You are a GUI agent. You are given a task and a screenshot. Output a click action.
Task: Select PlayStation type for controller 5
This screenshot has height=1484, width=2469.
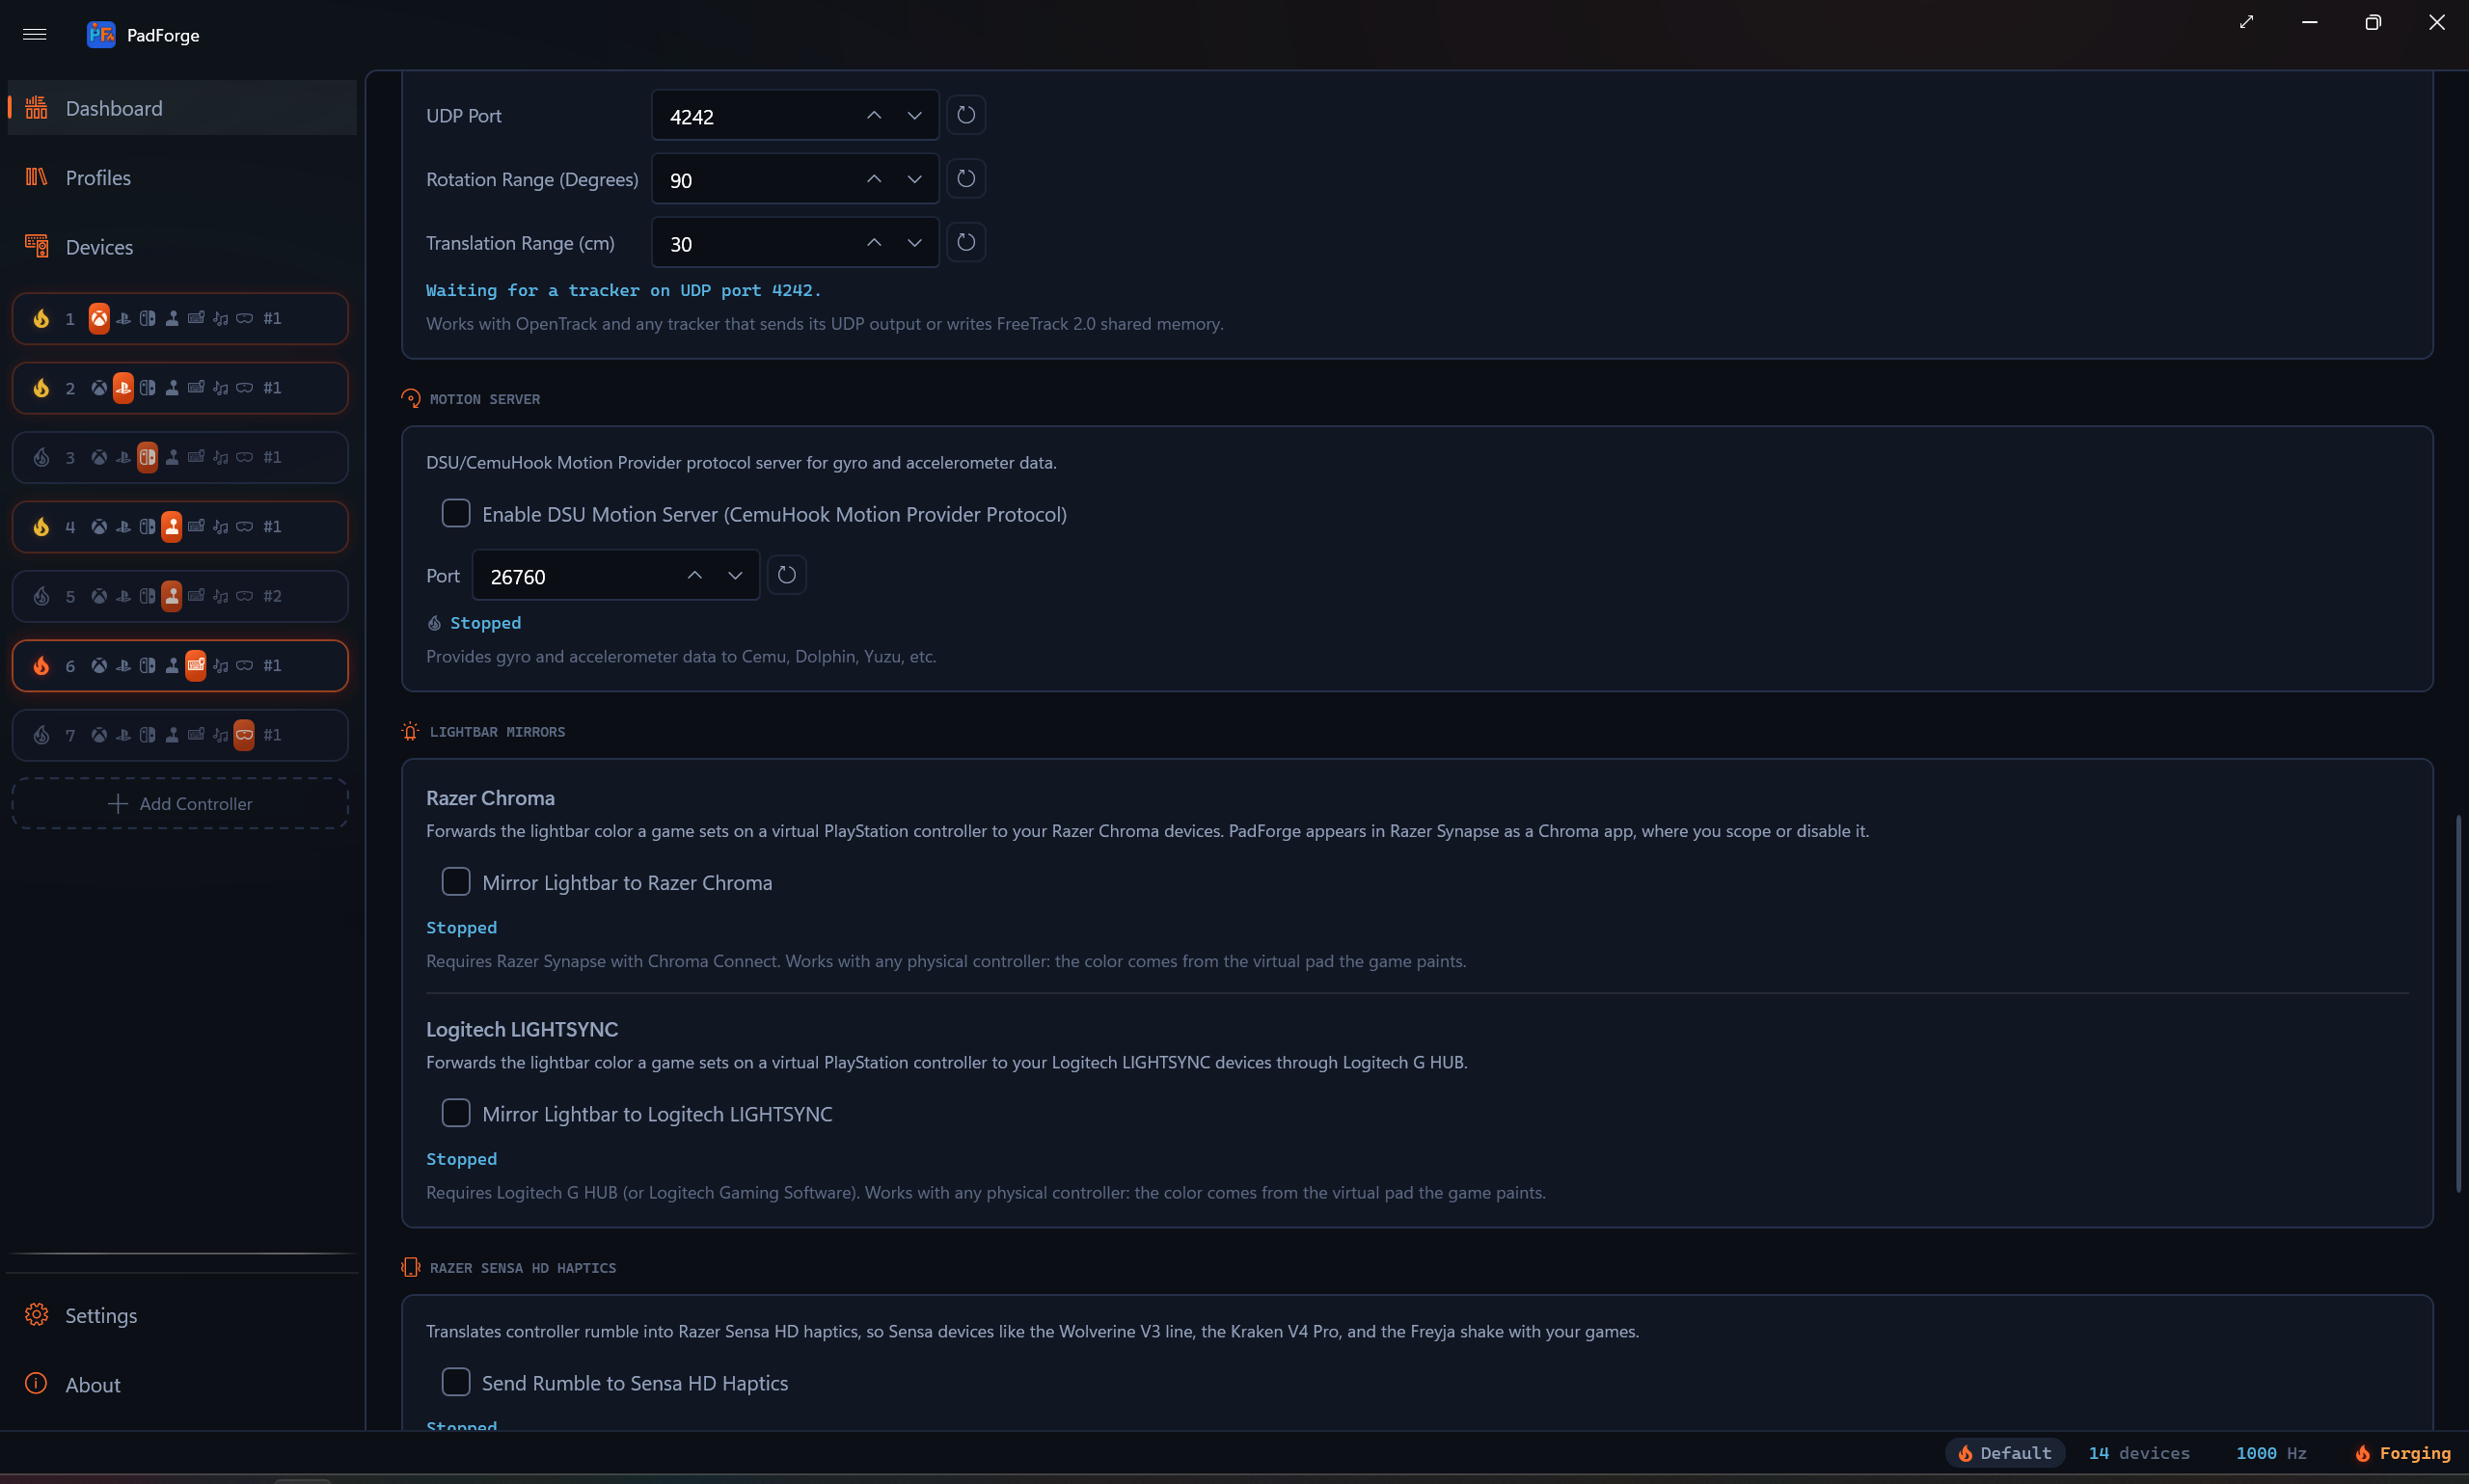pos(123,596)
